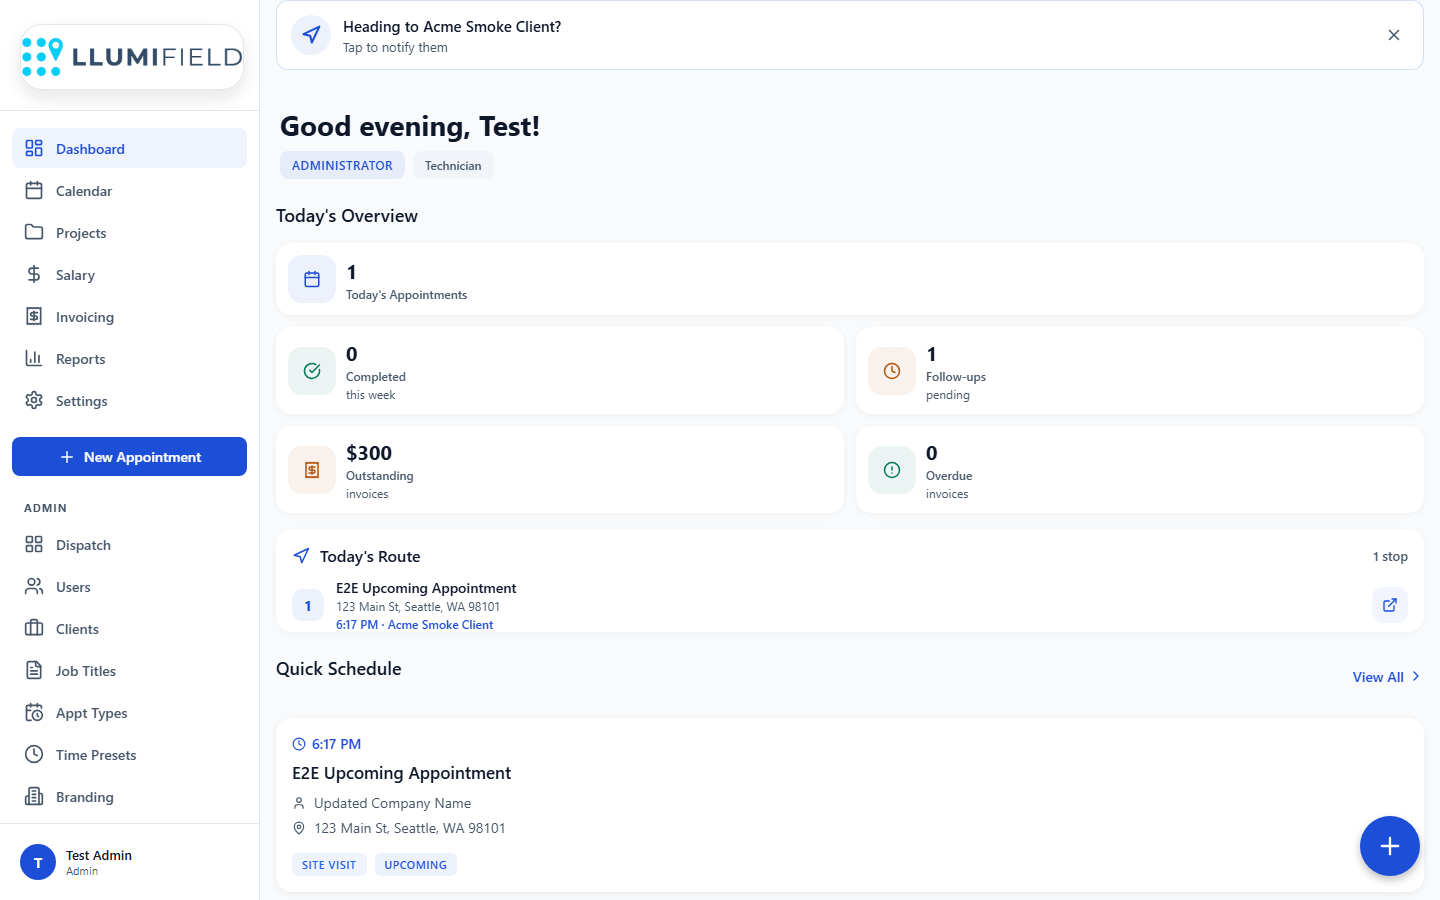The height and width of the screenshot is (900, 1440).
Task: Click the Job Titles document icon
Action: tap(34, 670)
